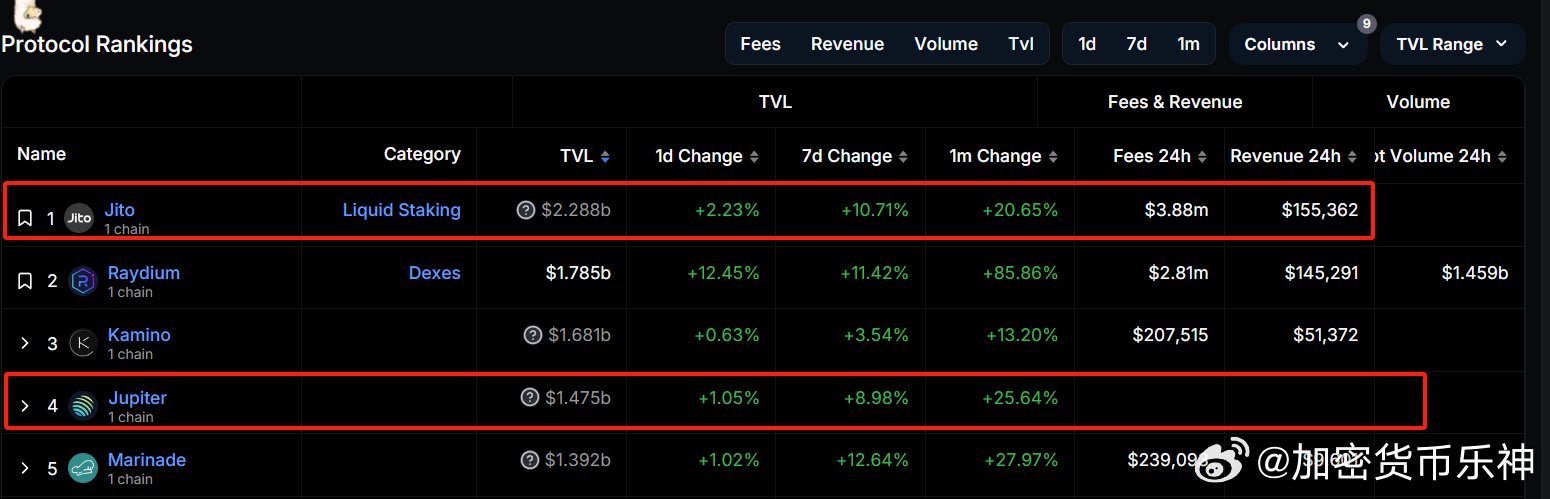Select the 1m time period tab
The height and width of the screenshot is (499, 1550).
point(1188,44)
